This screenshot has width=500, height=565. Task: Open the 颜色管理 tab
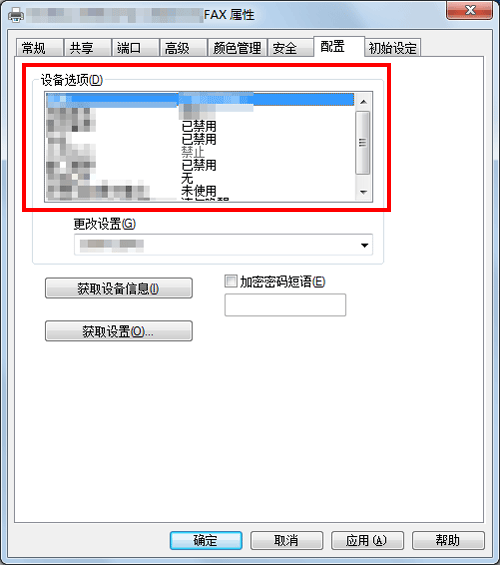[237, 48]
